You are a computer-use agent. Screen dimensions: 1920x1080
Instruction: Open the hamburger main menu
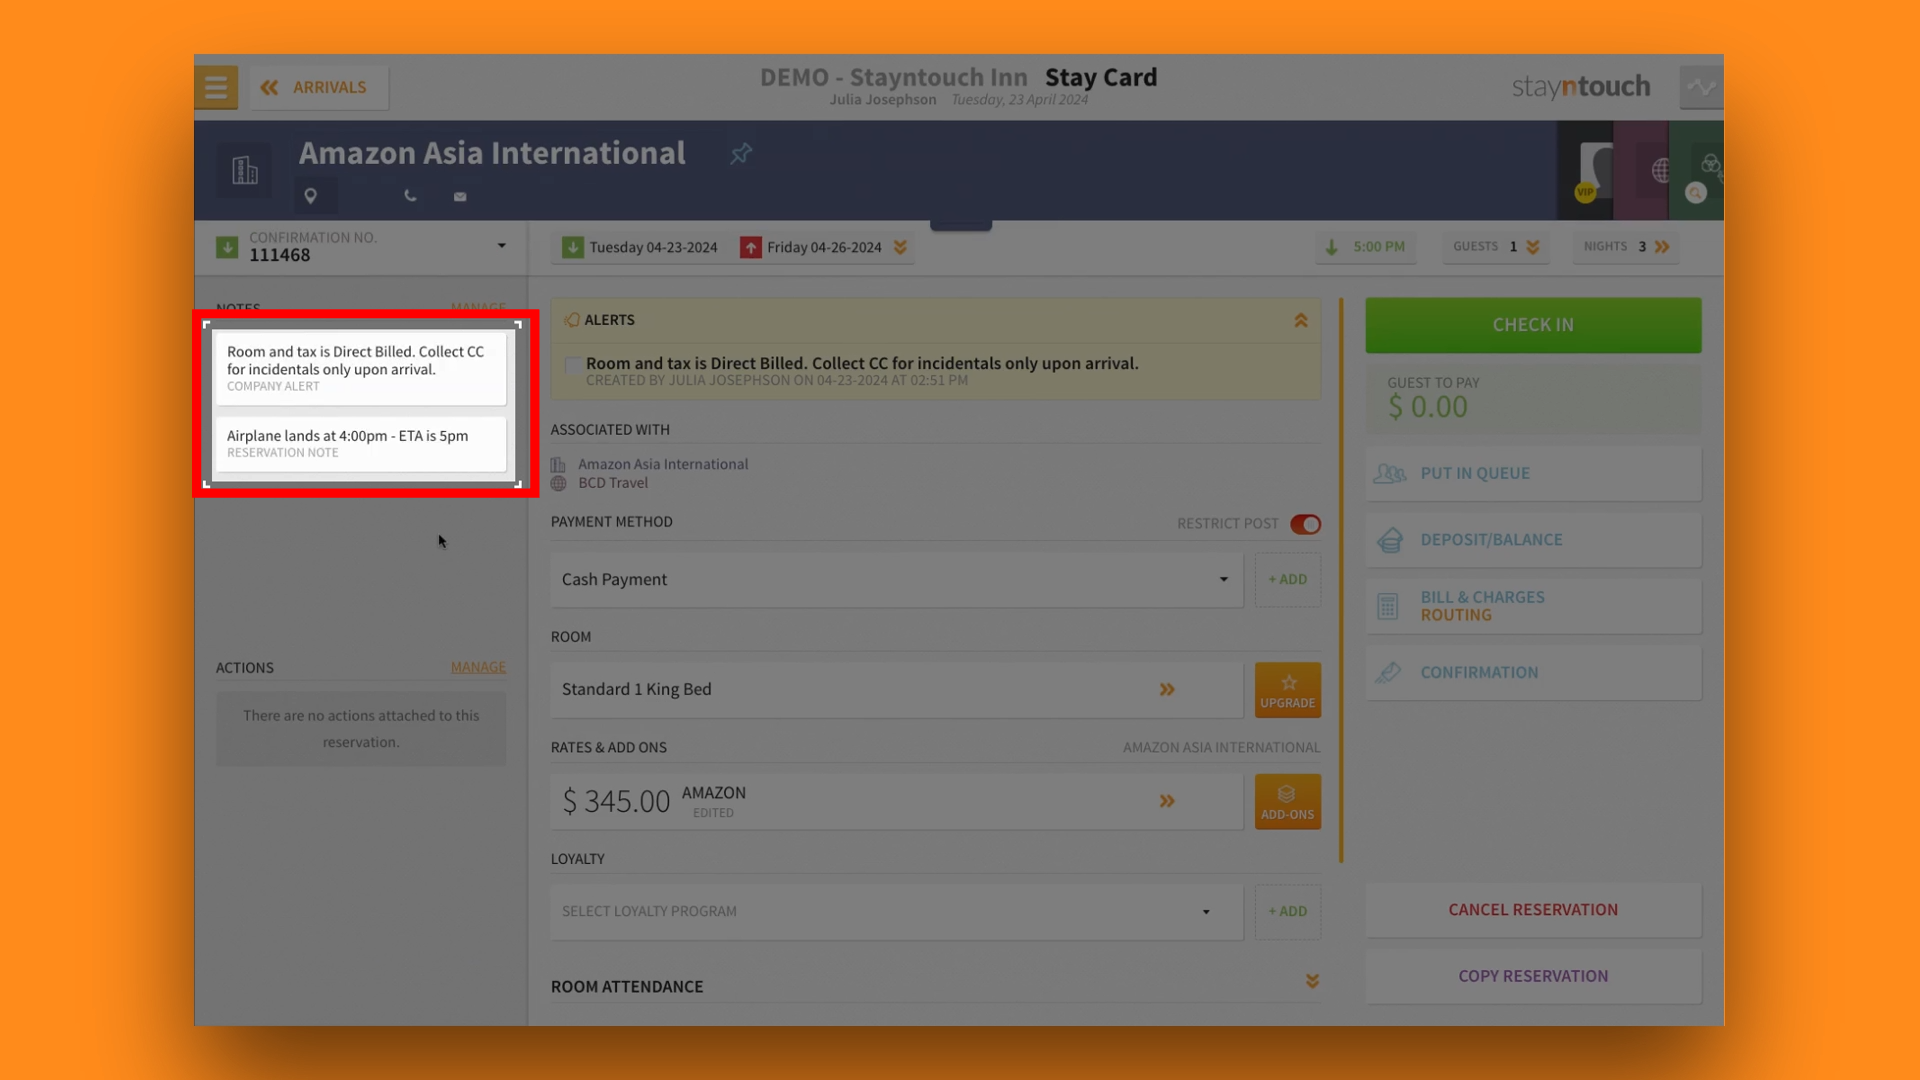(x=216, y=88)
